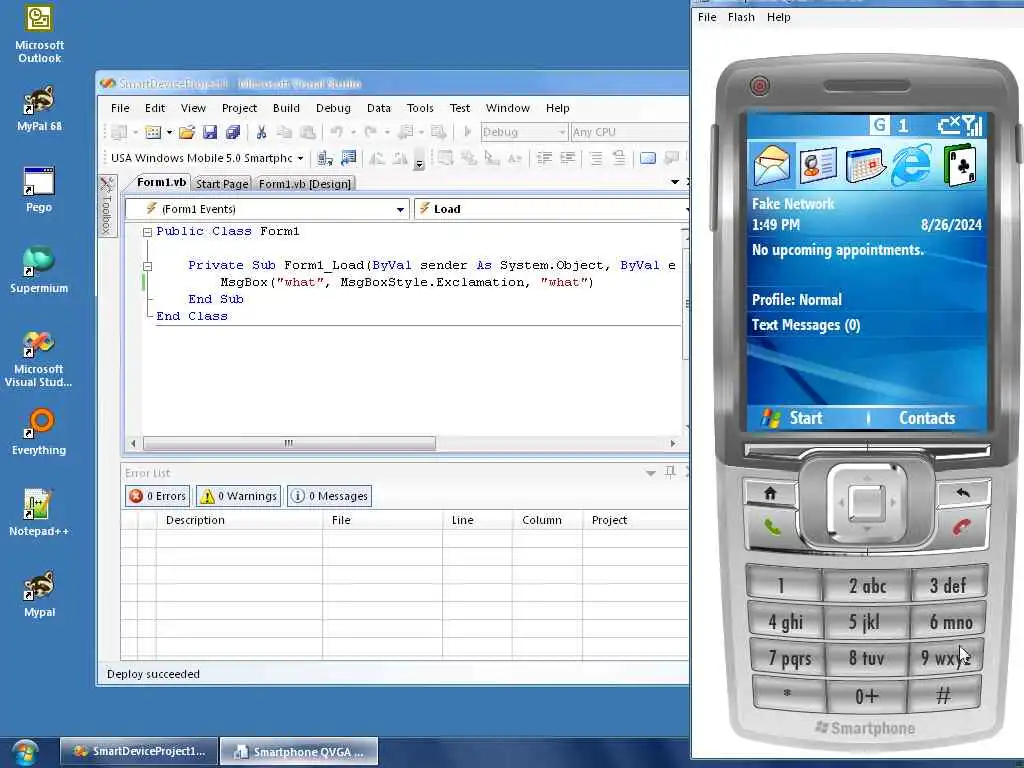1024x768 pixels.
Task: Open the active files dropdown beside document tabs
Action: click(x=675, y=182)
